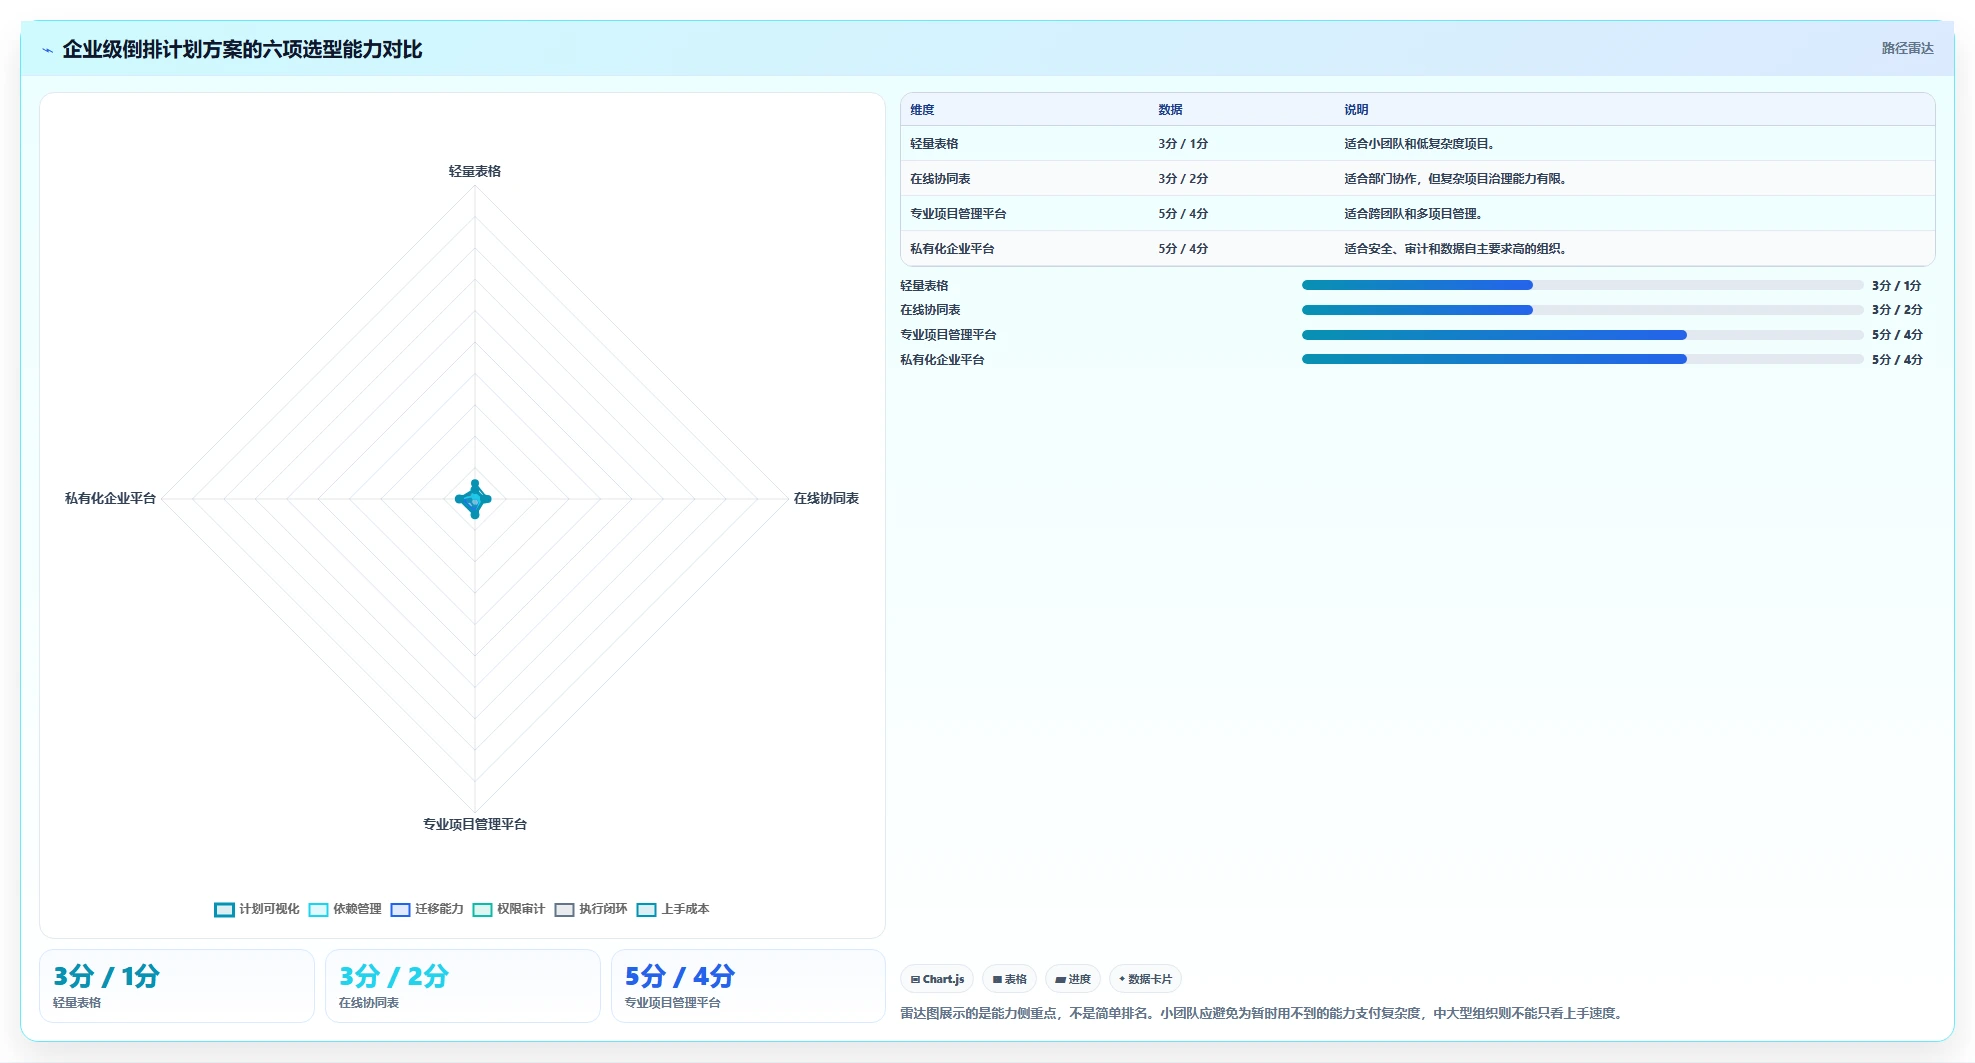Click the 轻量表格 progress bar
Viewport: 1975px width, 1063px height.
pyautogui.click(x=1582, y=285)
